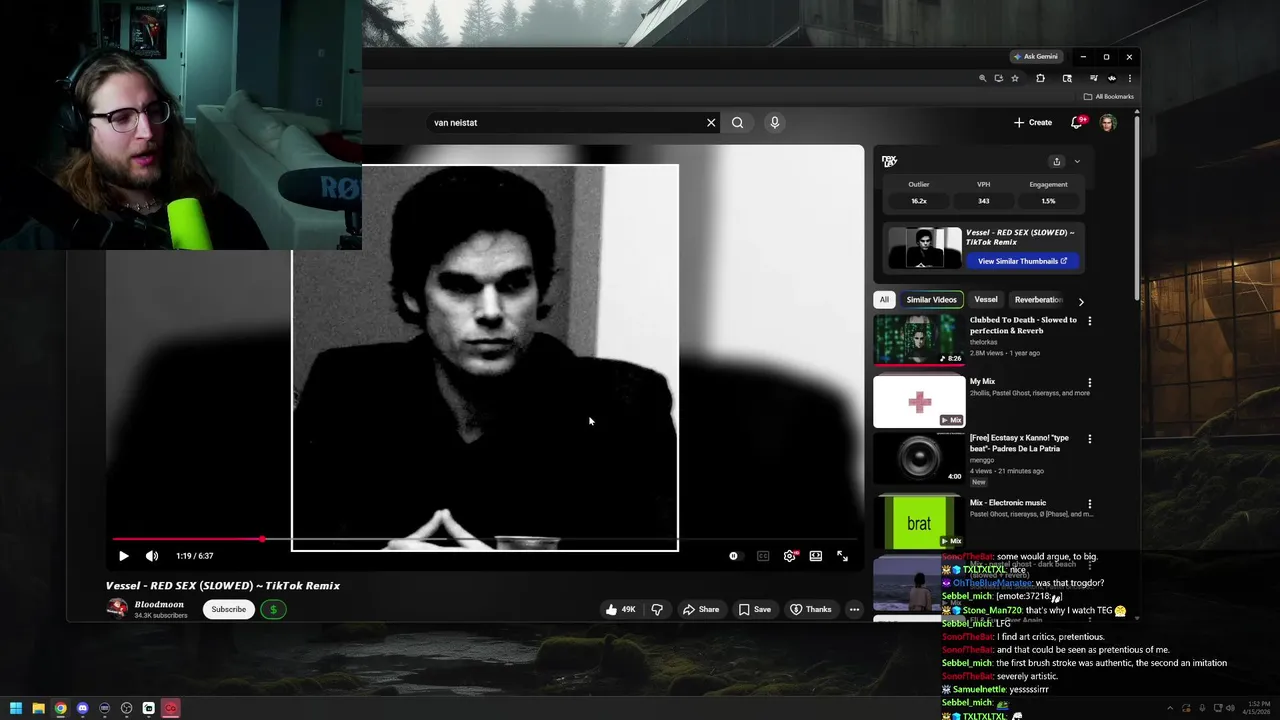Open the Bloodmoon channel name link
The height and width of the screenshot is (720, 1280).
[159, 604]
